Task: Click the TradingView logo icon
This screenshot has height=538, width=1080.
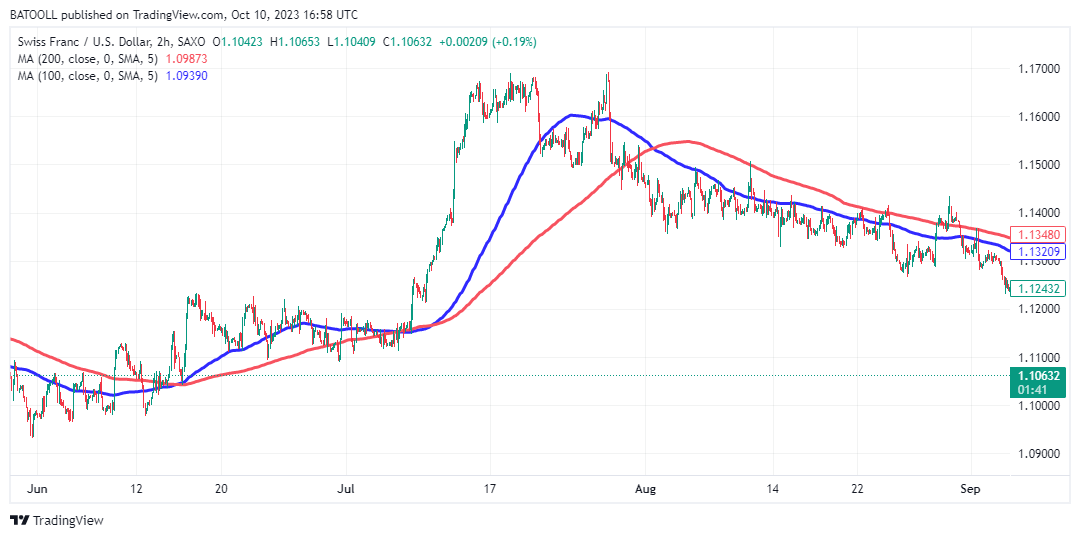Action: 19,520
